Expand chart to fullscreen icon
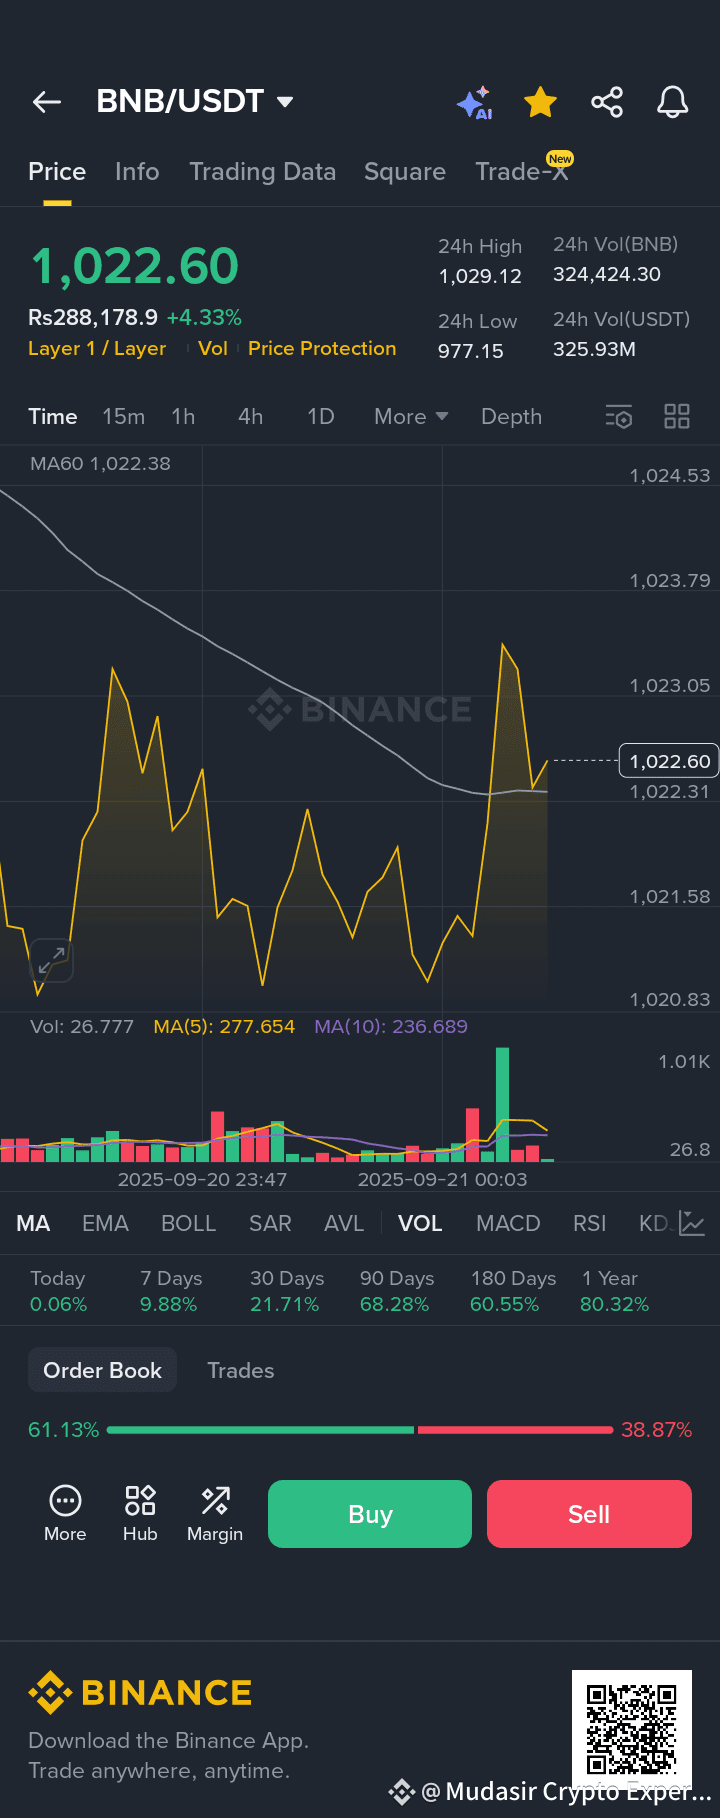 coord(52,961)
